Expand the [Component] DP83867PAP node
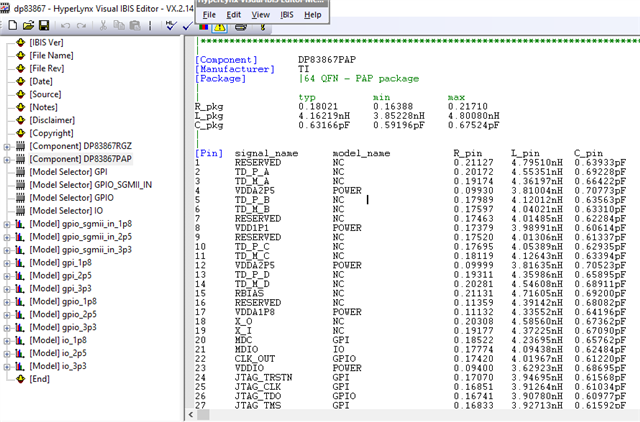Image resolution: width=640 pixels, height=422 pixels. point(7,160)
